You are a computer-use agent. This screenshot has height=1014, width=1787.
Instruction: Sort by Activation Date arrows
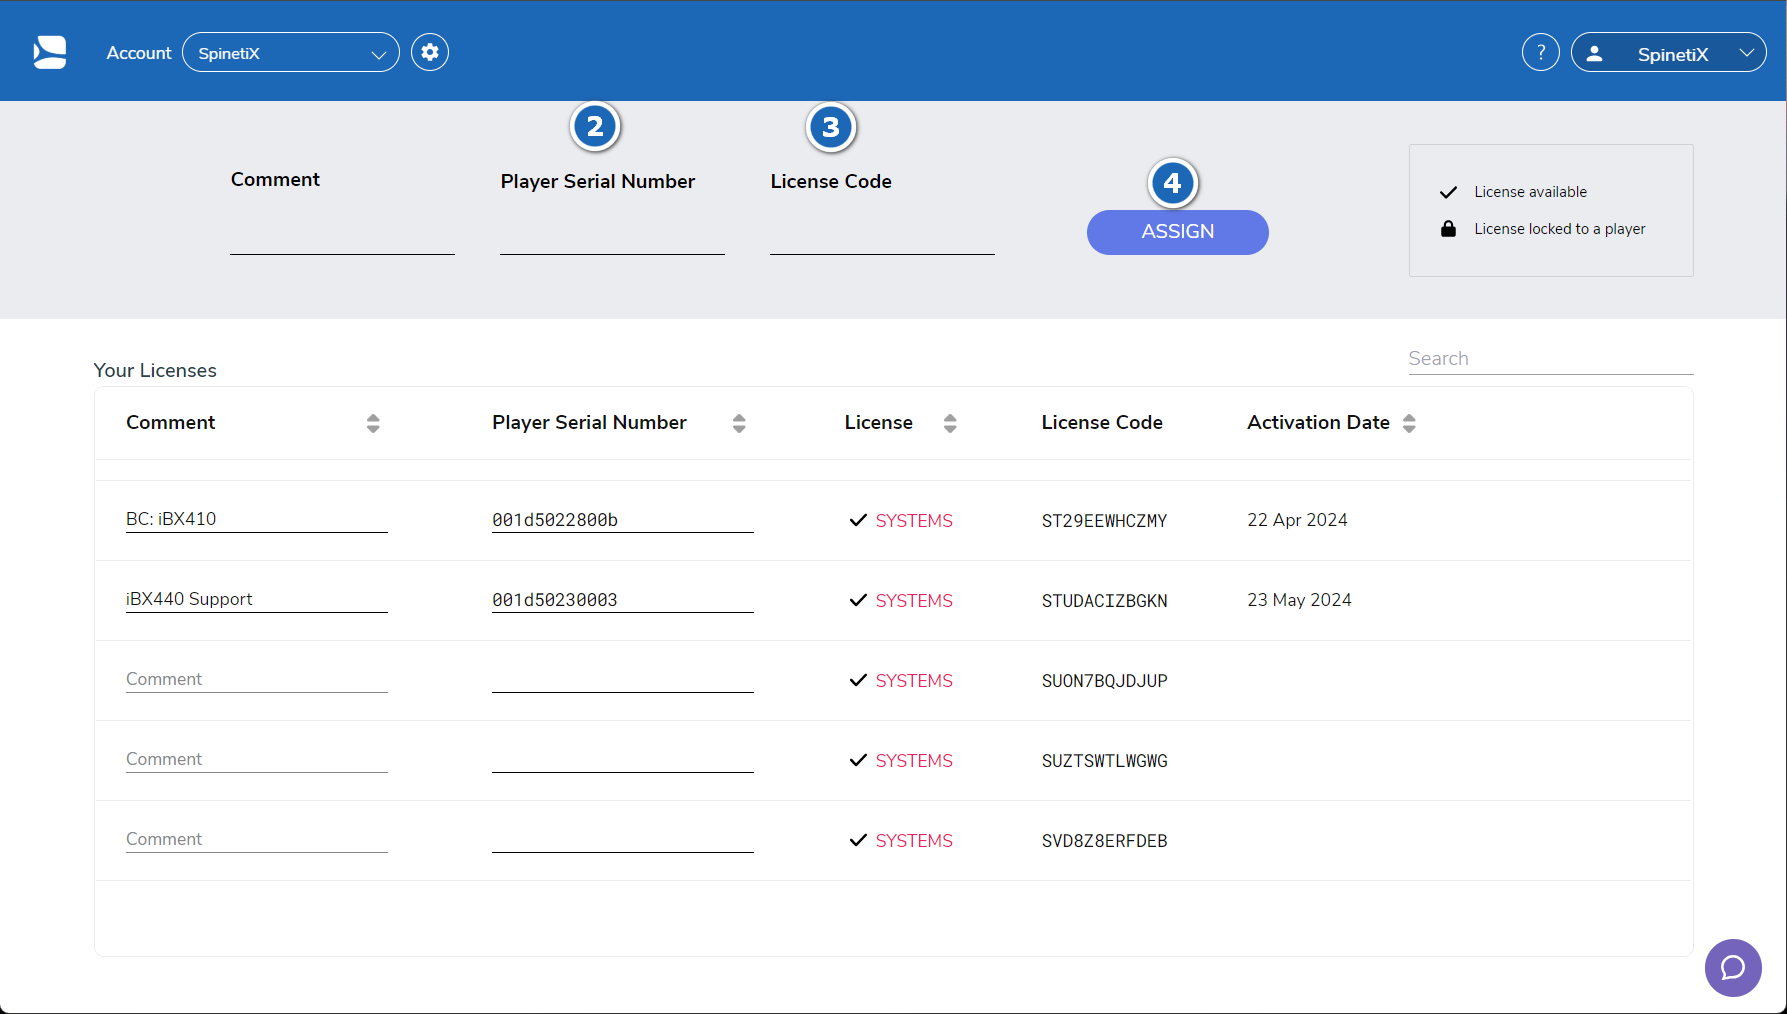tap(1409, 423)
